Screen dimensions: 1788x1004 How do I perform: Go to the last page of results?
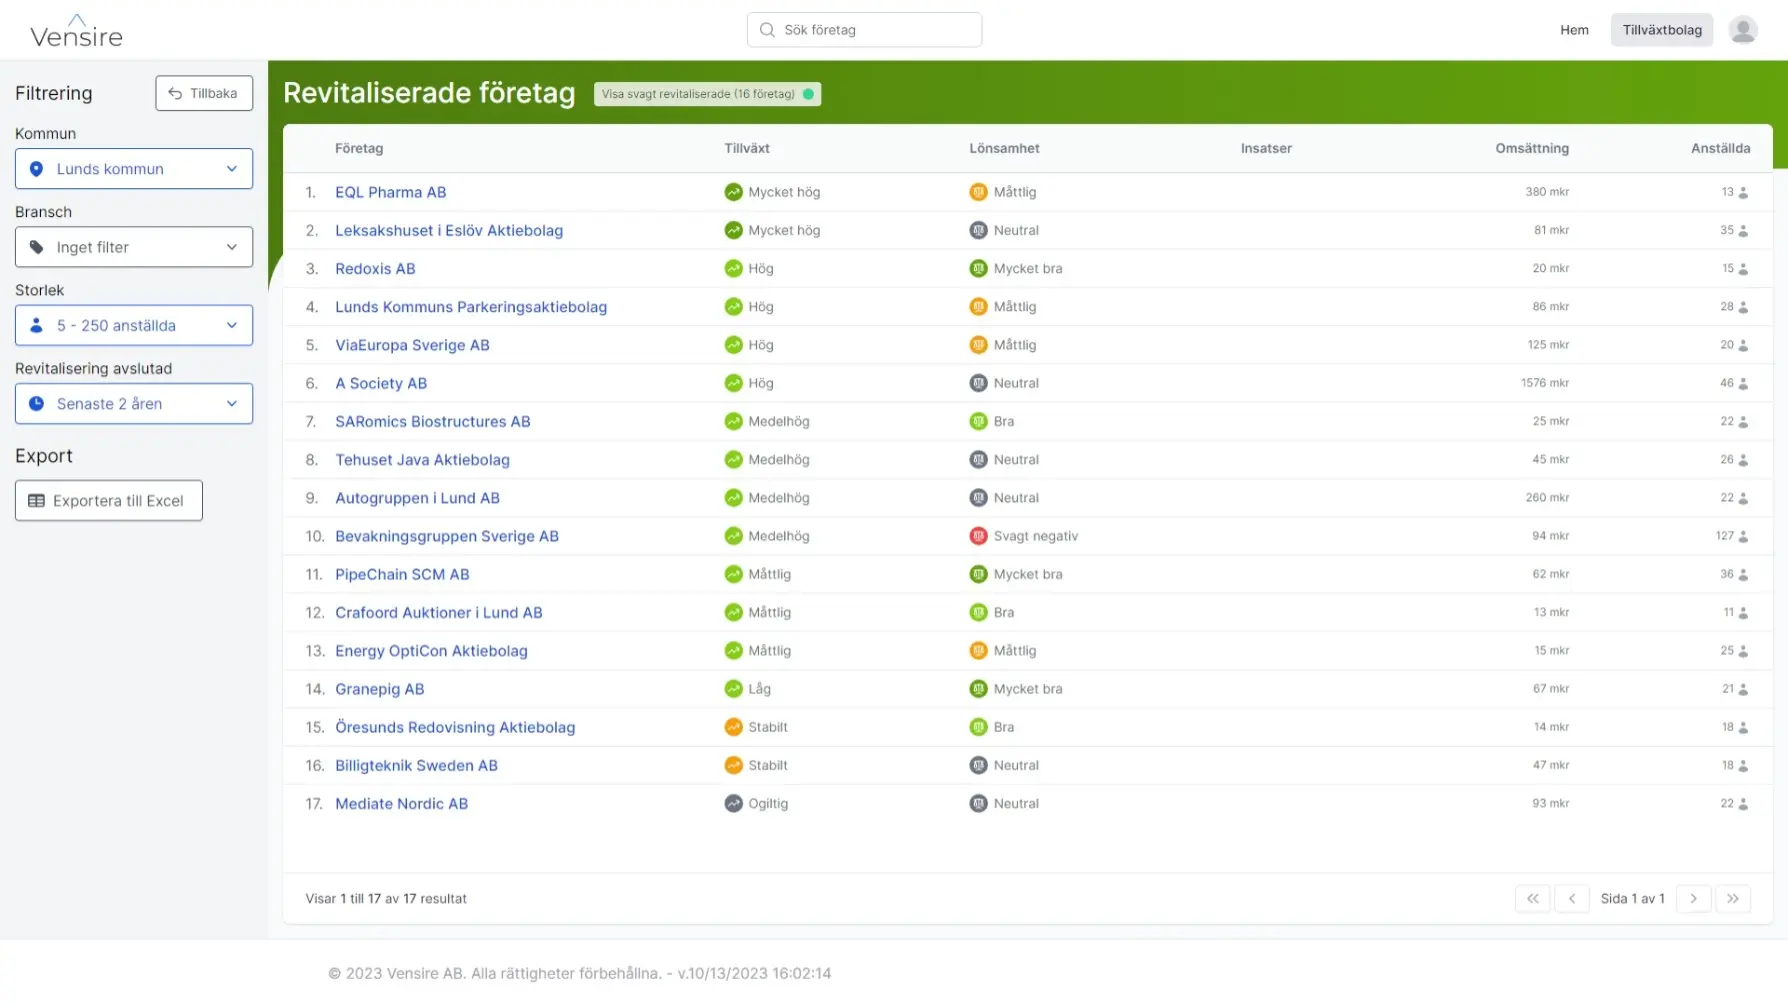(x=1733, y=899)
